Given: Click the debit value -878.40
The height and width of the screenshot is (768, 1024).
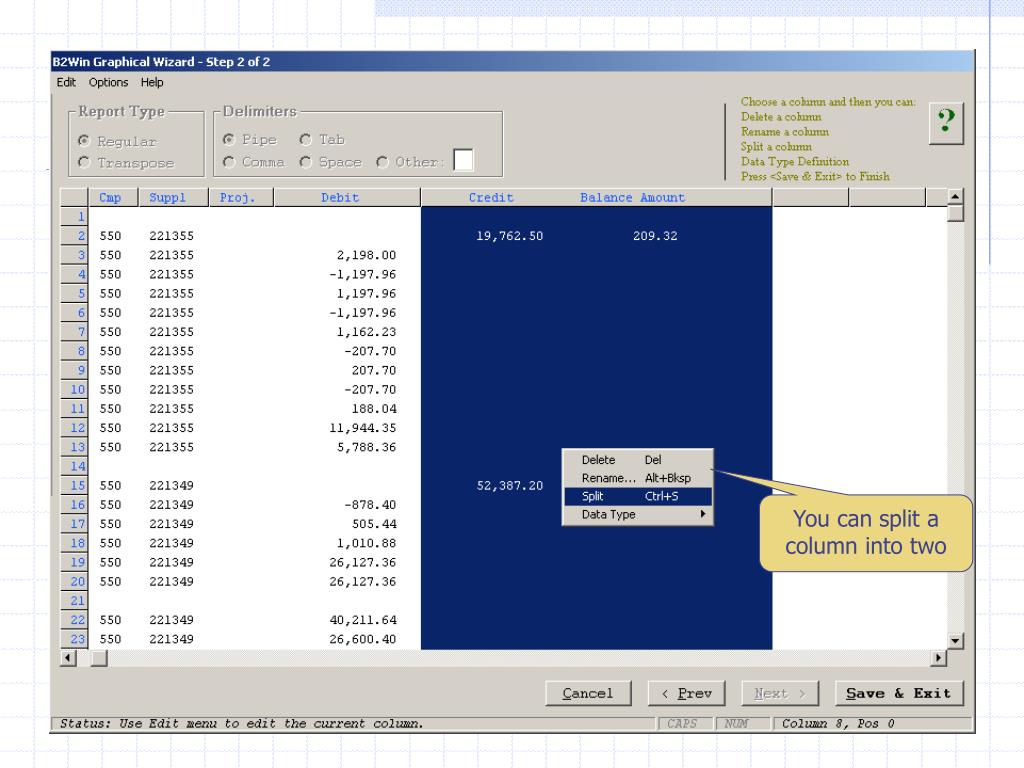Looking at the screenshot, I should [x=370, y=505].
